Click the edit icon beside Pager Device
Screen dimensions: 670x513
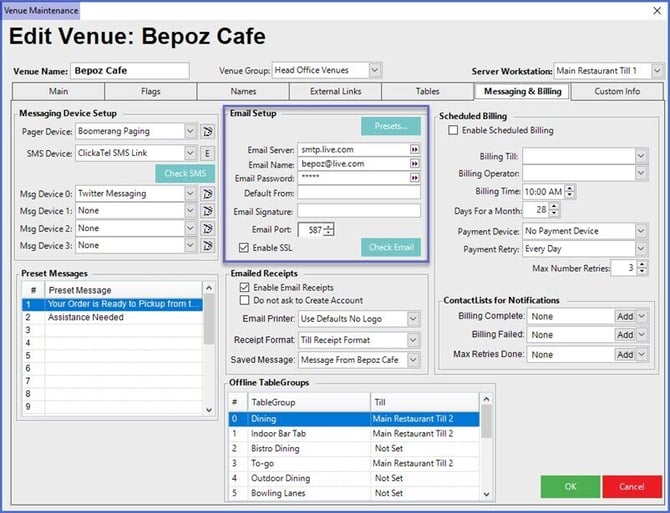[207, 132]
